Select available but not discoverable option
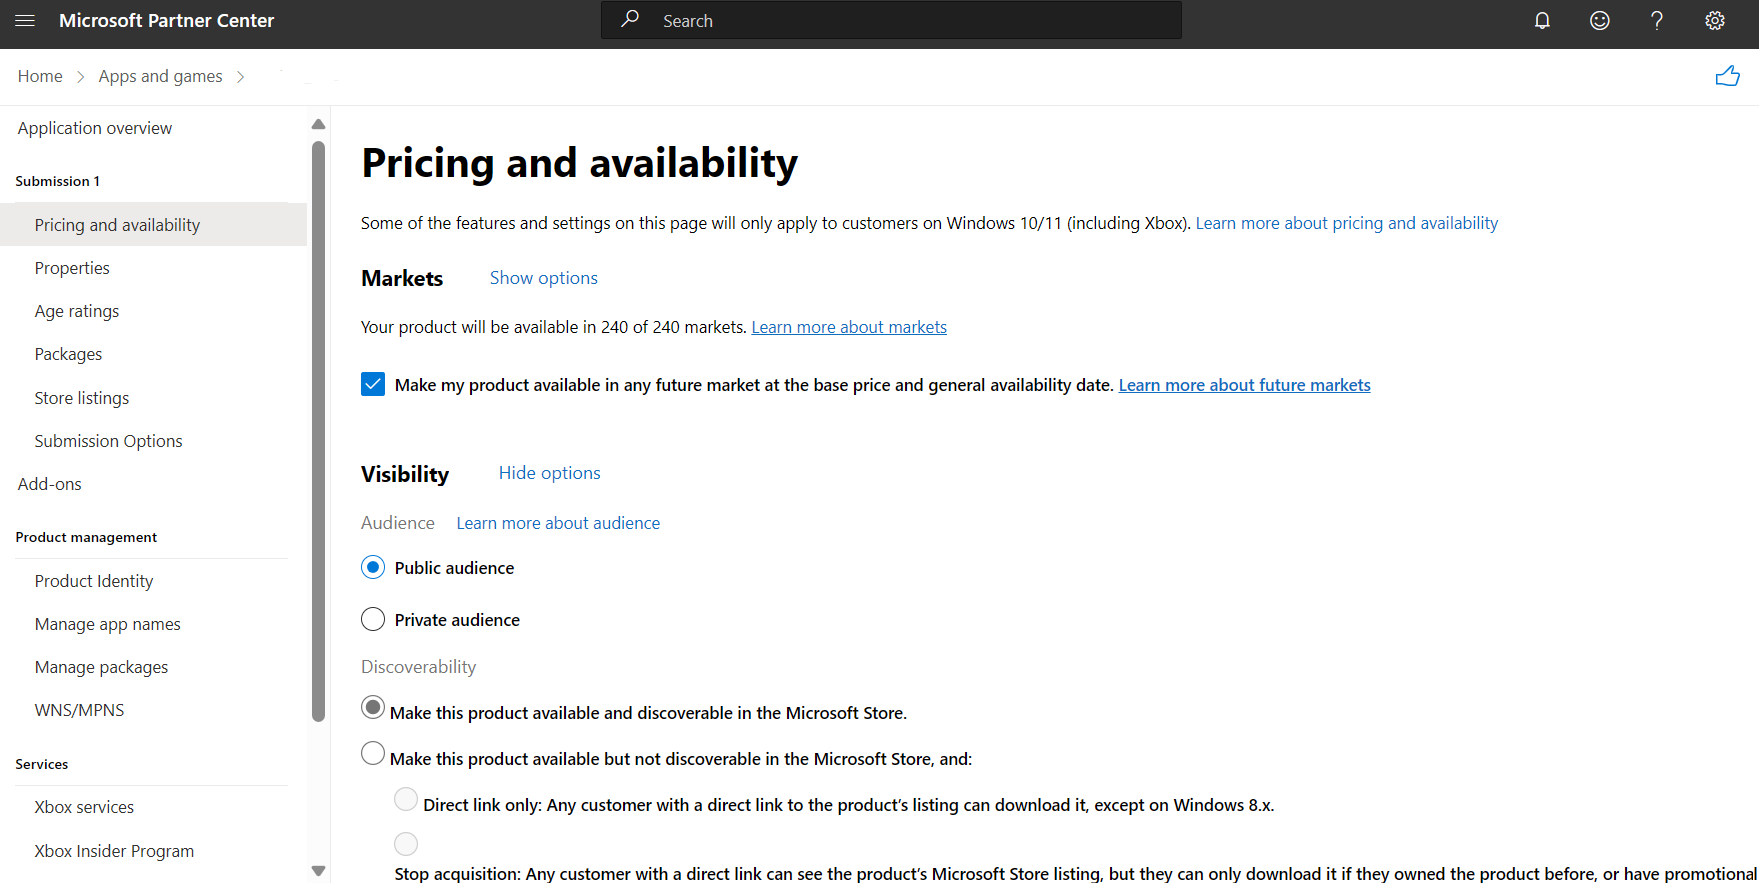The width and height of the screenshot is (1759, 883). pyautogui.click(x=373, y=753)
